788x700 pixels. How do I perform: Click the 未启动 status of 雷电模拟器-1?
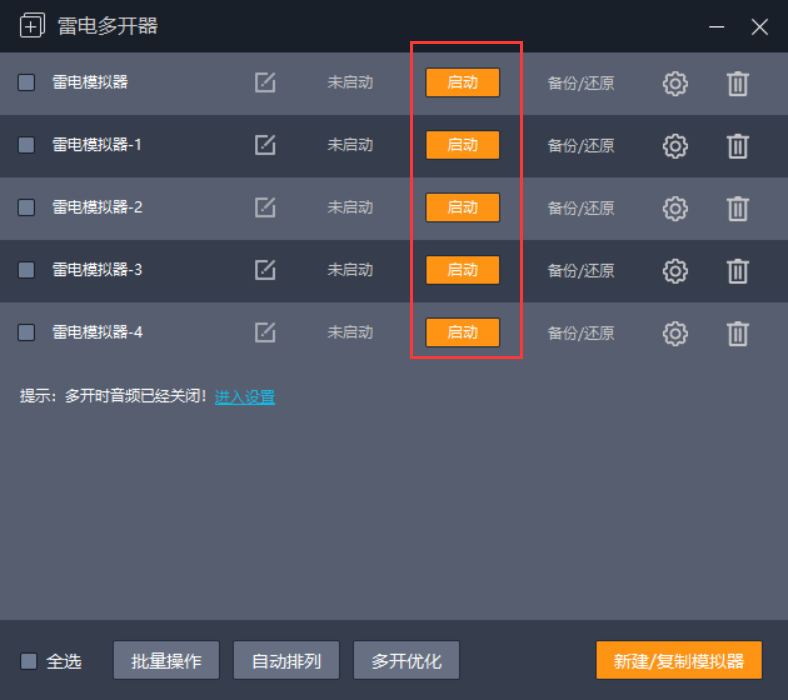(350, 145)
